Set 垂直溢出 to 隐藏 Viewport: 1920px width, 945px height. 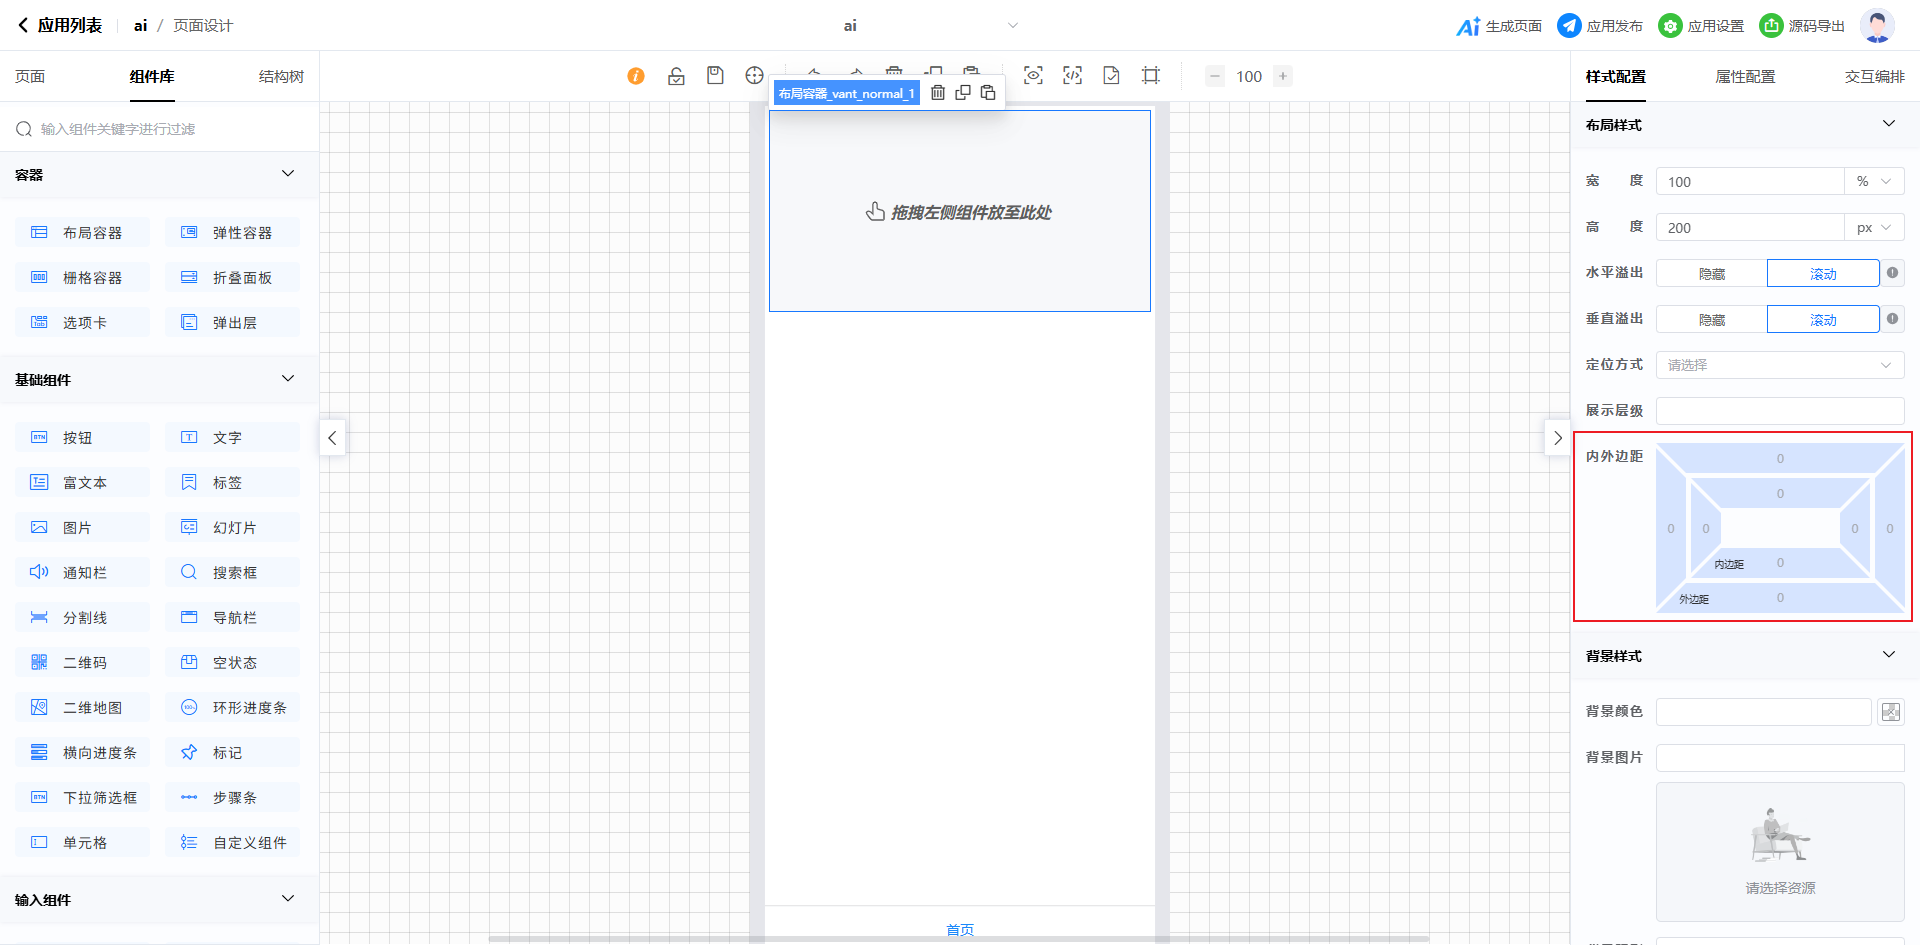[1711, 320]
